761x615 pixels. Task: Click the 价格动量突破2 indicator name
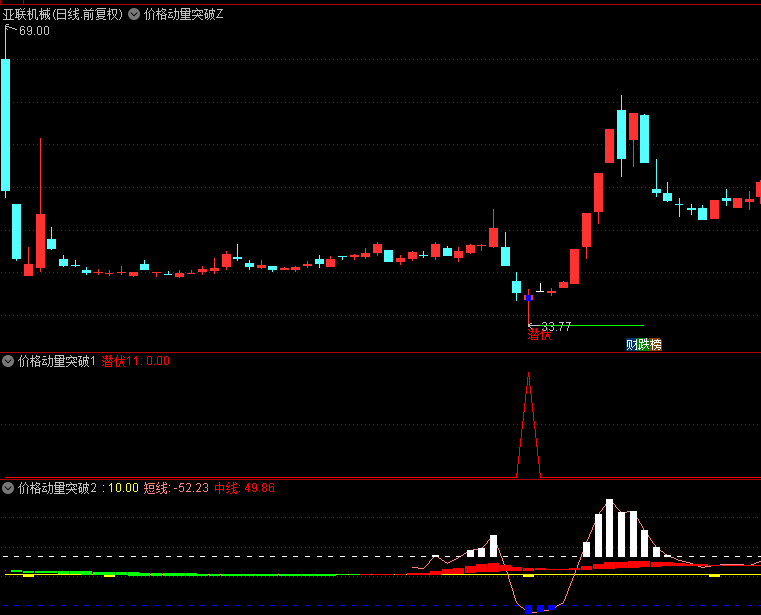58,488
